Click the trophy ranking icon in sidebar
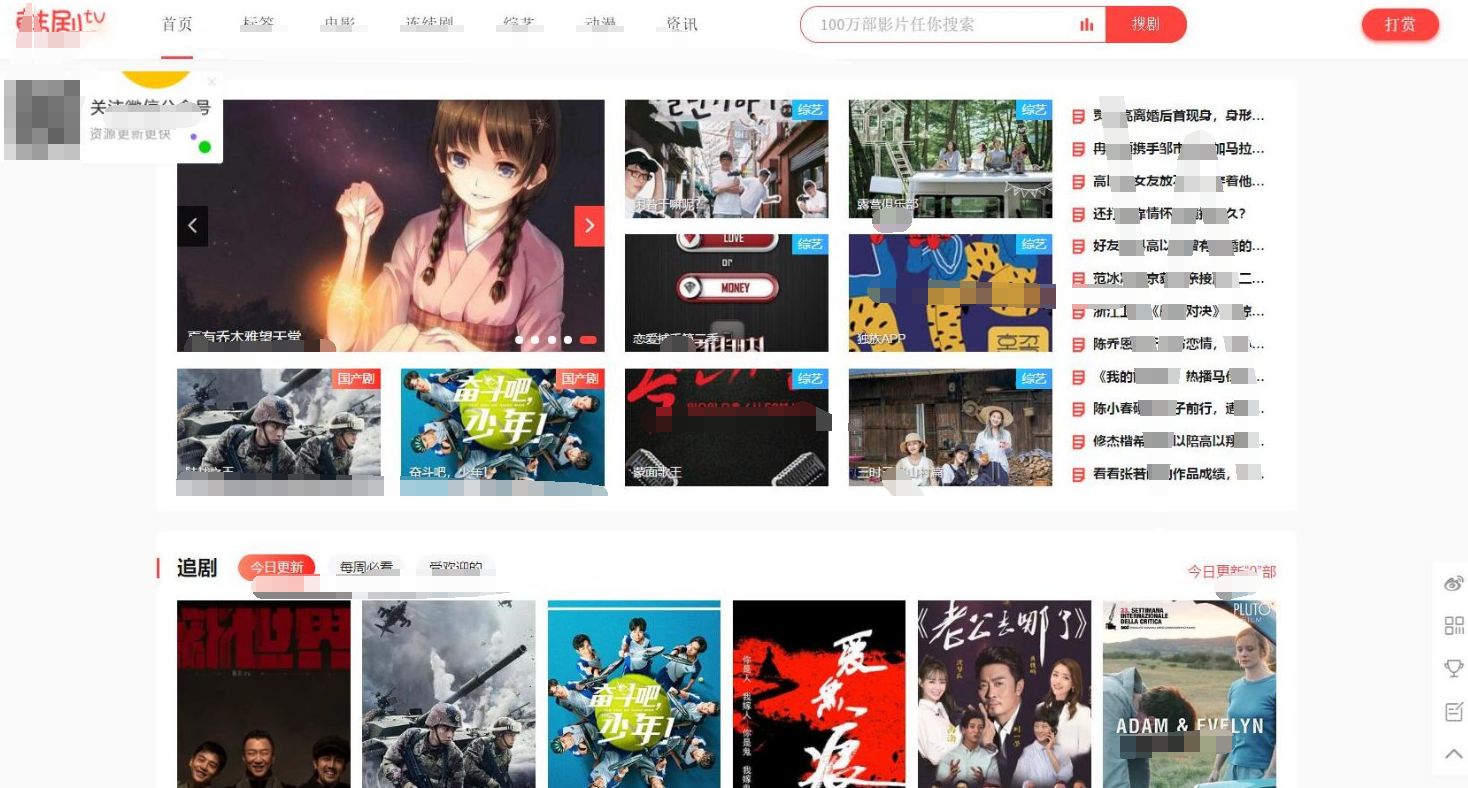 point(1453,668)
